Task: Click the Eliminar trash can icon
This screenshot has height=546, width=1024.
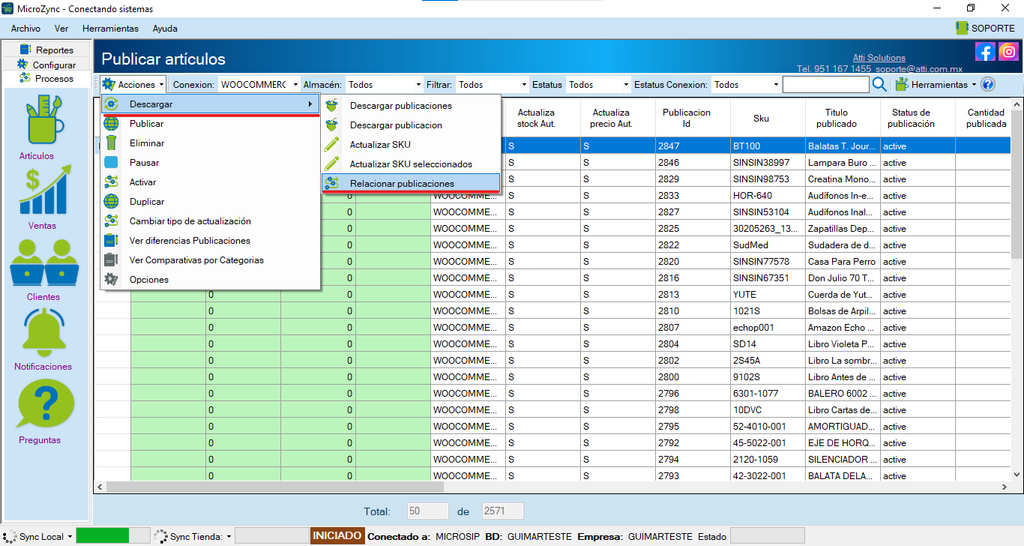Action: tap(111, 142)
